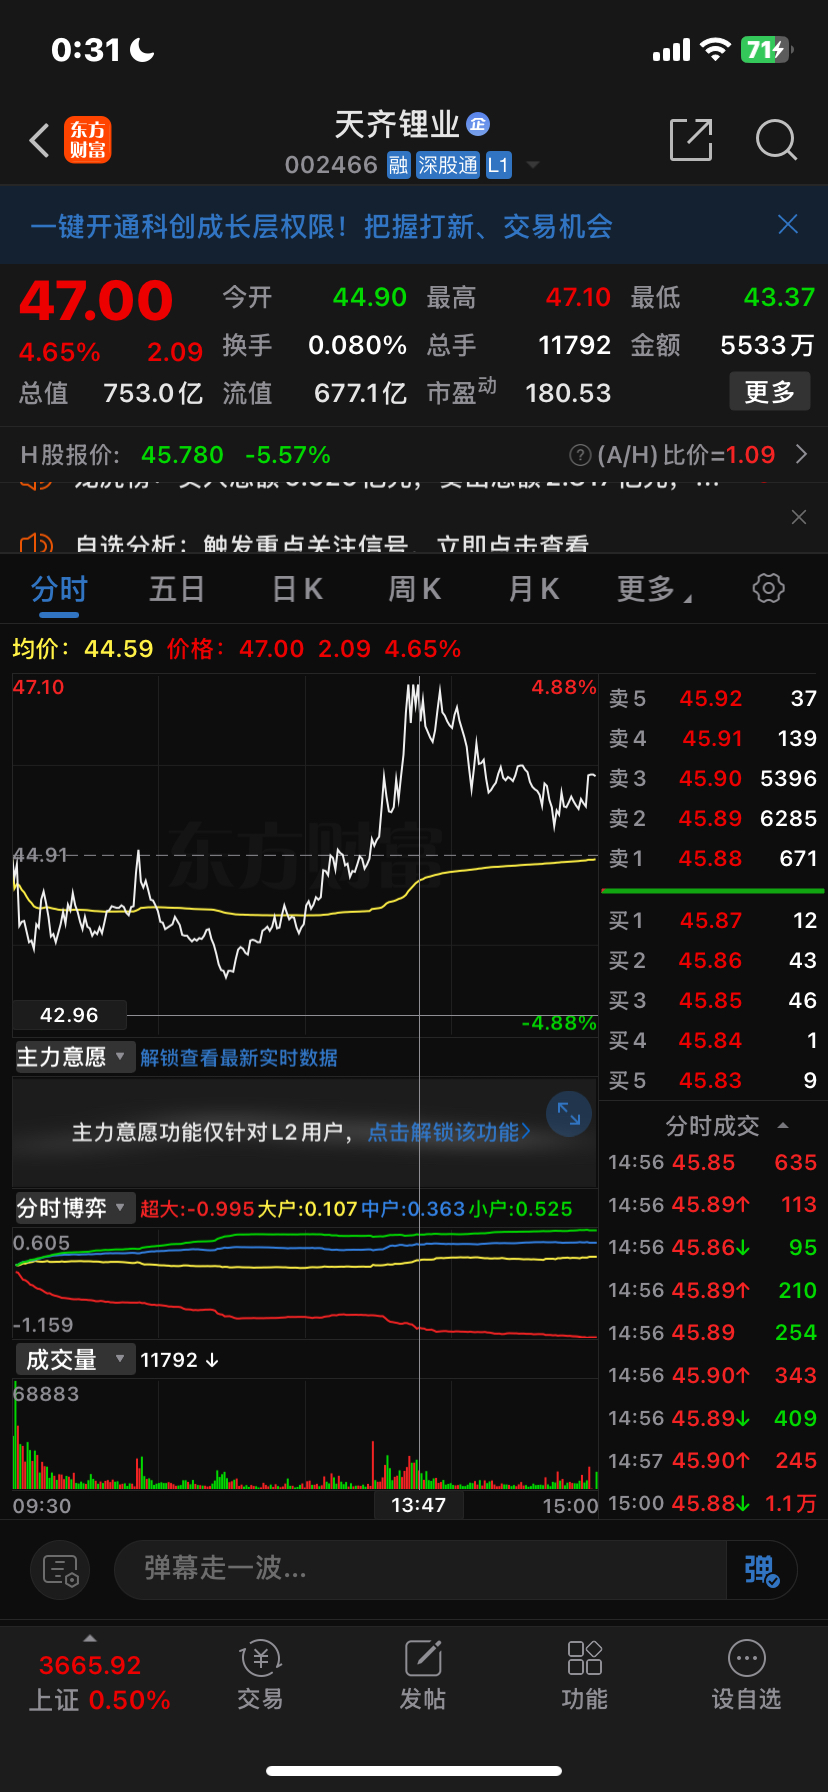Image resolution: width=828 pixels, height=1792 pixels.
Task: Tap the 15:00 45.88 trade record
Action: click(x=712, y=1503)
